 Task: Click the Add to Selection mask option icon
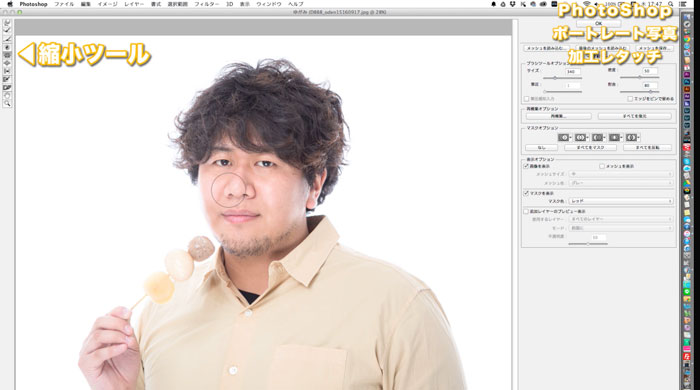tap(581, 137)
